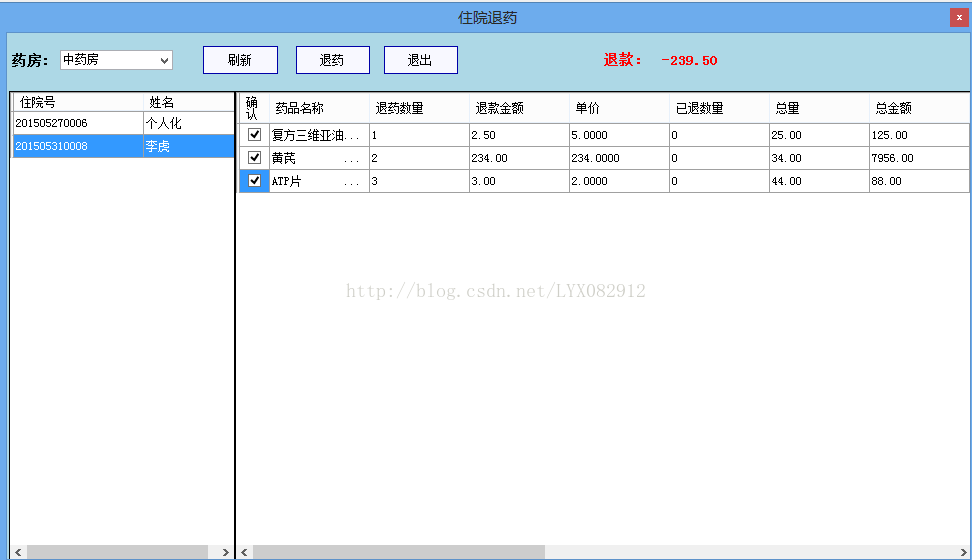Click the refund total -239.50 value
The width and height of the screenshot is (972, 560).
pyautogui.click(x=689, y=61)
